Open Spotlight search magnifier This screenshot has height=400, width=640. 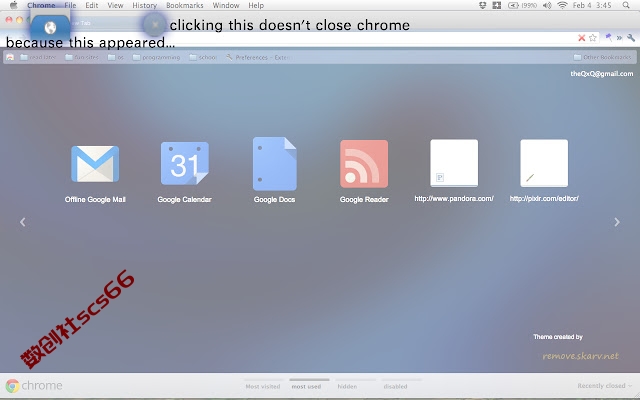click(x=626, y=5)
